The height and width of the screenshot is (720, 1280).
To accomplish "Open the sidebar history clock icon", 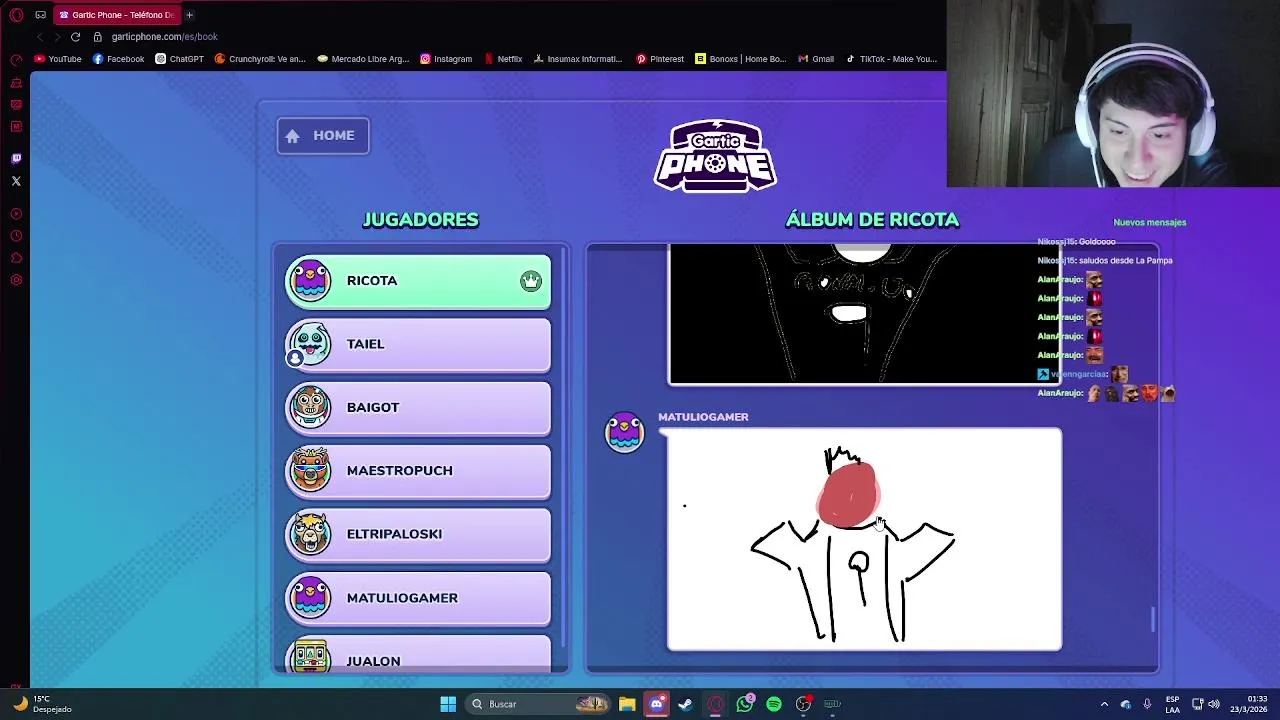I will (x=16, y=236).
